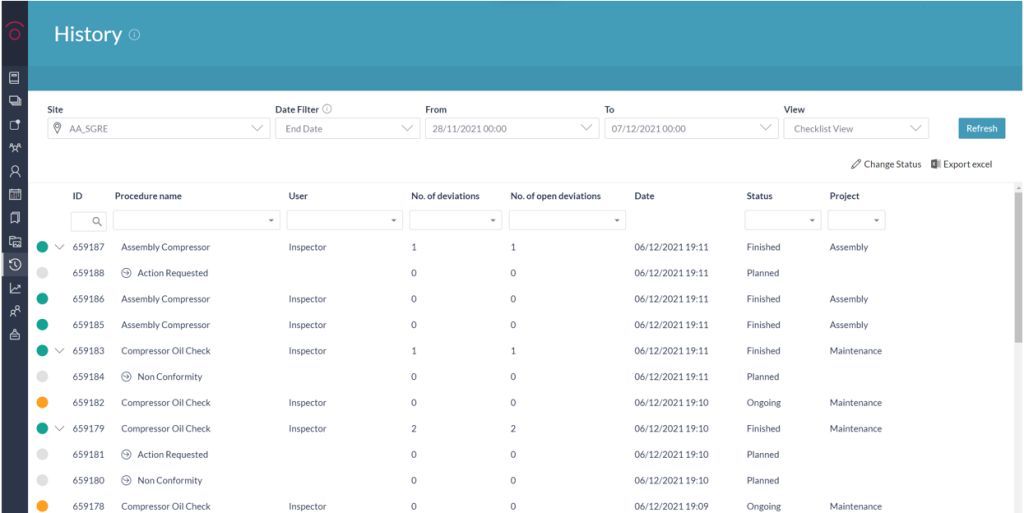Click the app logo in the sidebar

pos(14,31)
